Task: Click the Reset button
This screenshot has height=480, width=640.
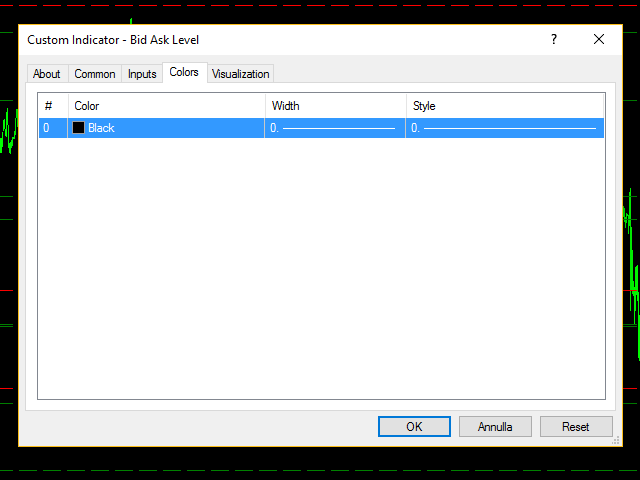Action: point(576,427)
